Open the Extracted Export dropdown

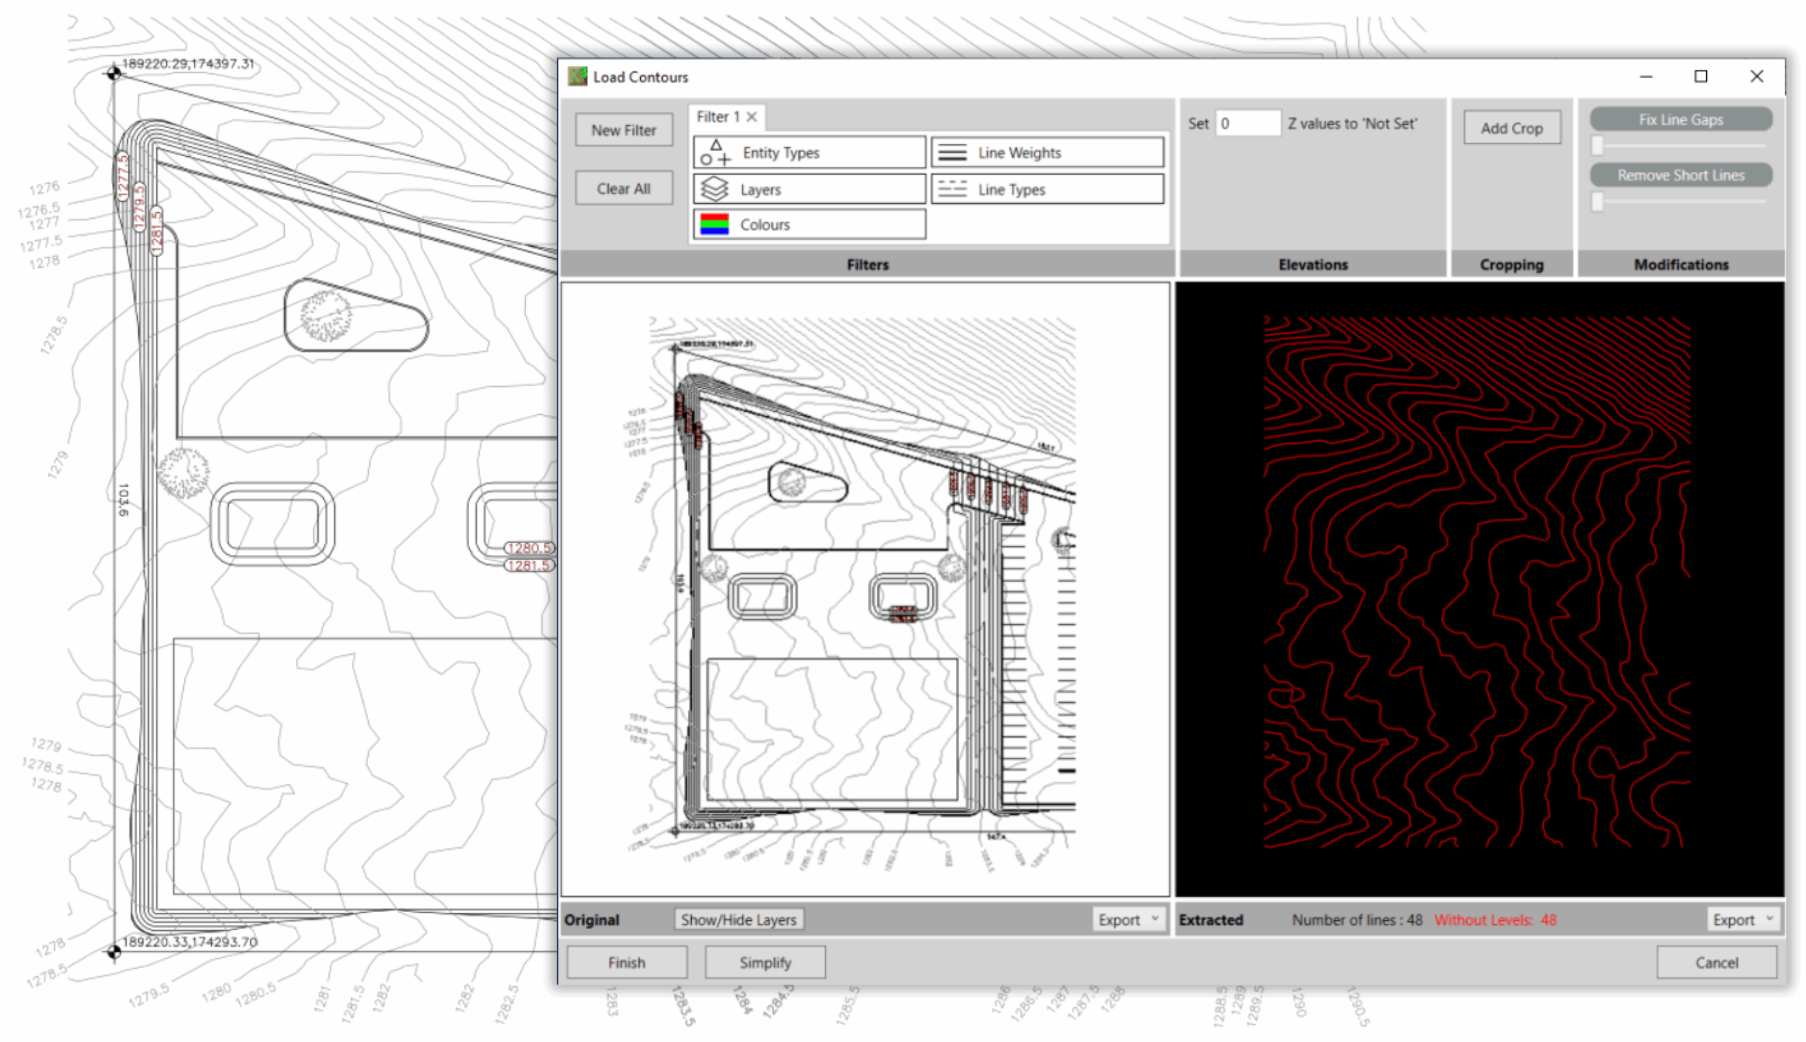click(1742, 920)
